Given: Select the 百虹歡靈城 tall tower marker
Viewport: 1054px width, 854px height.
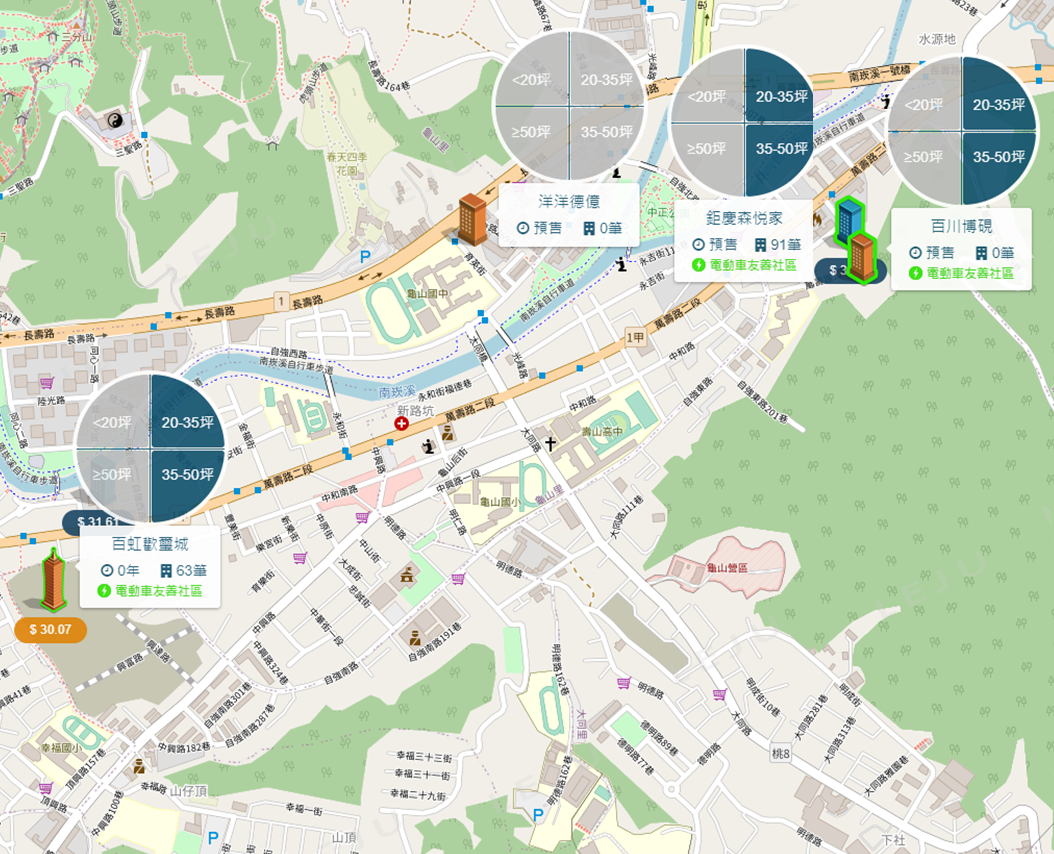Looking at the screenshot, I should click(x=53, y=579).
